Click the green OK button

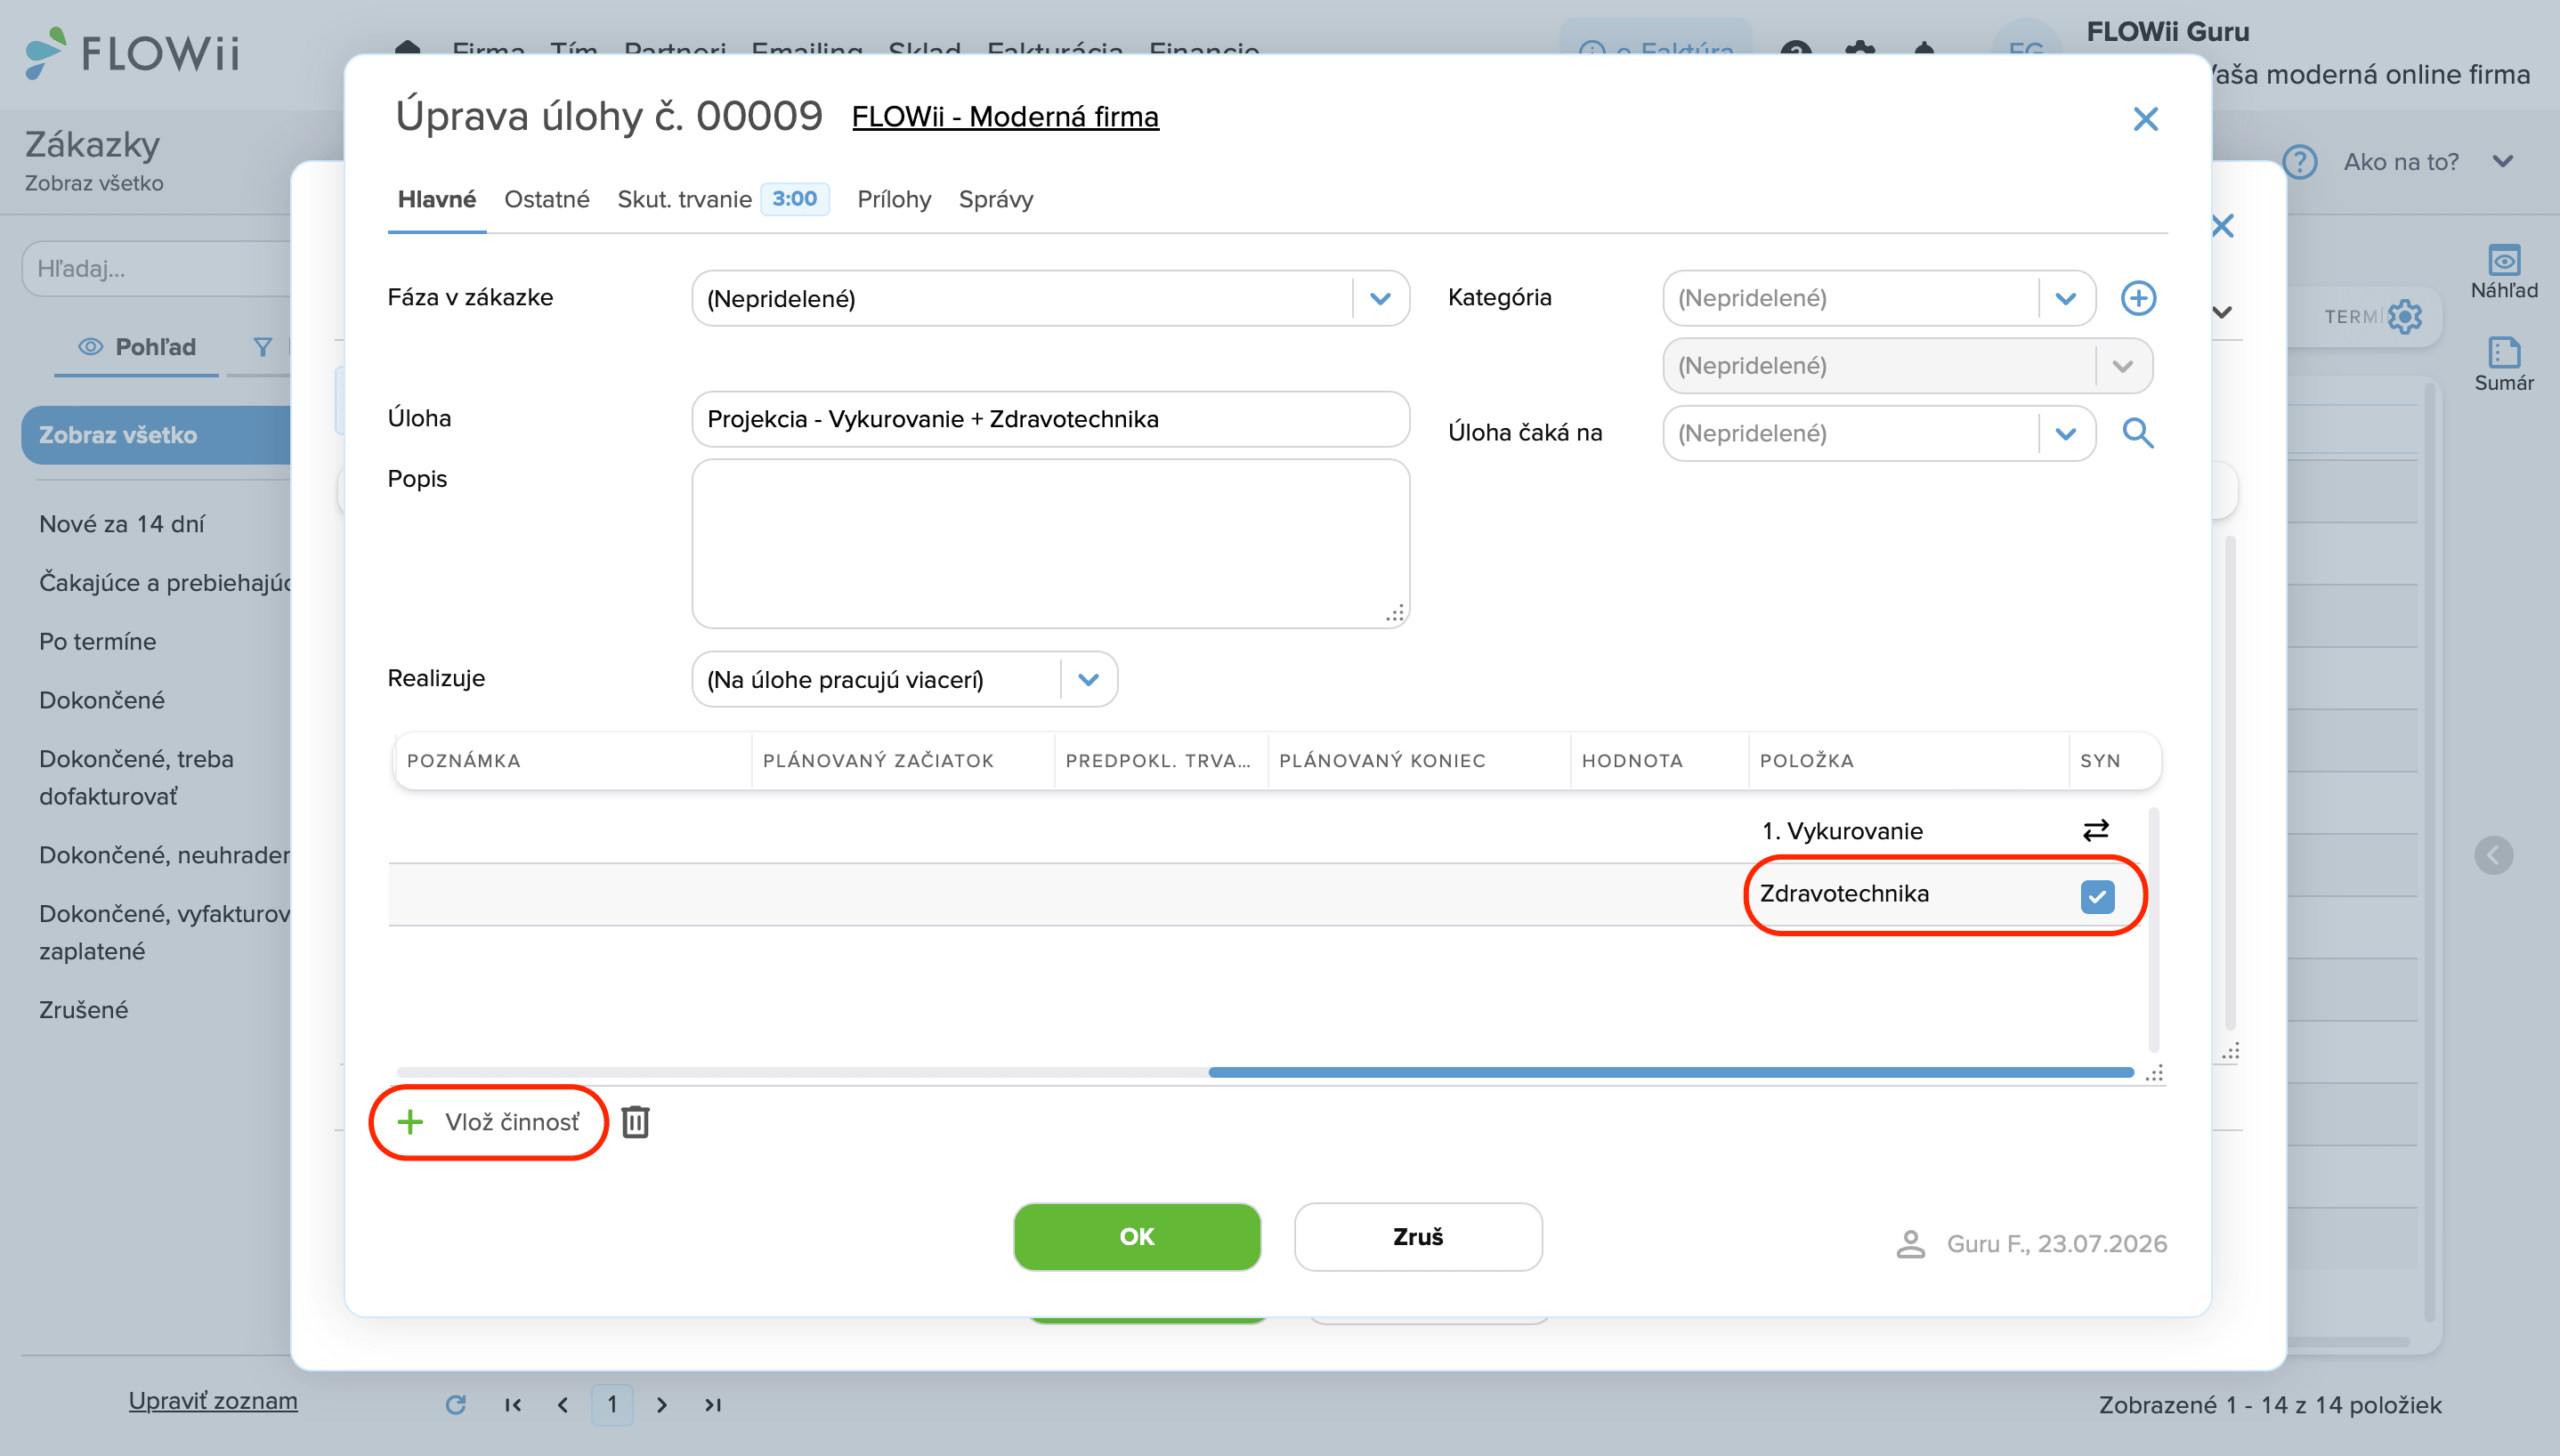(1137, 1237)
